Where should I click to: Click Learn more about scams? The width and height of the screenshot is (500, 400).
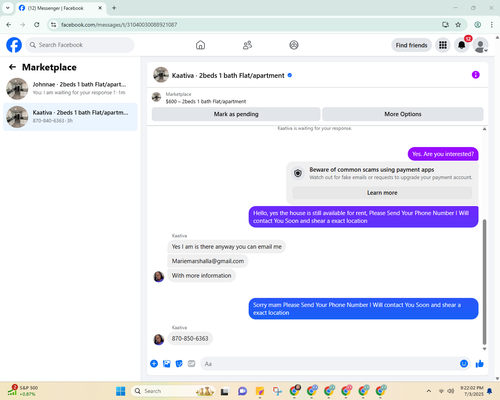coord(382,193)
